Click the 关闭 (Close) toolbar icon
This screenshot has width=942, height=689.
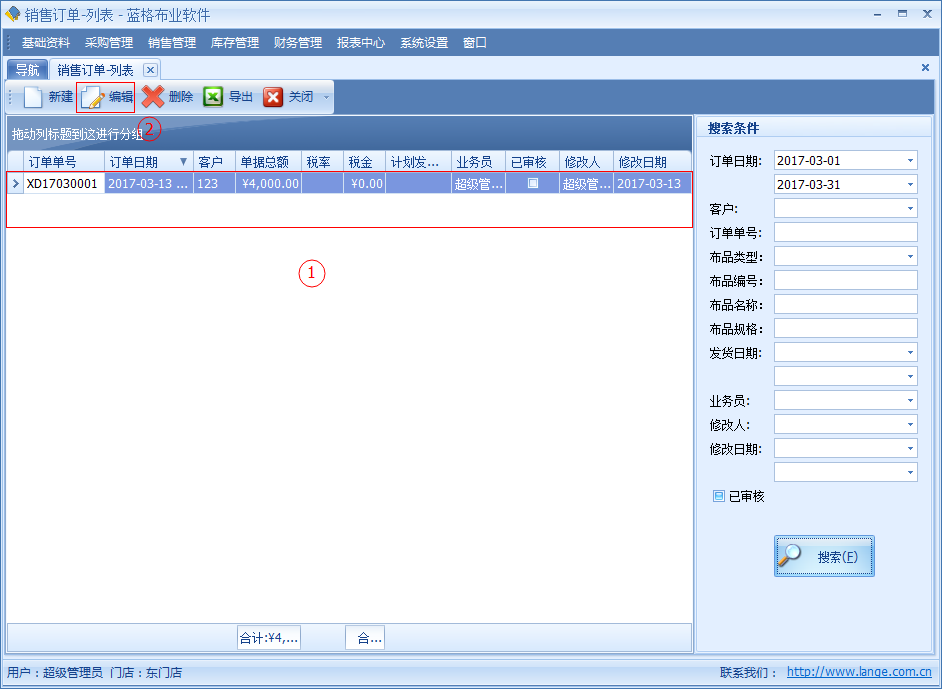273,97
